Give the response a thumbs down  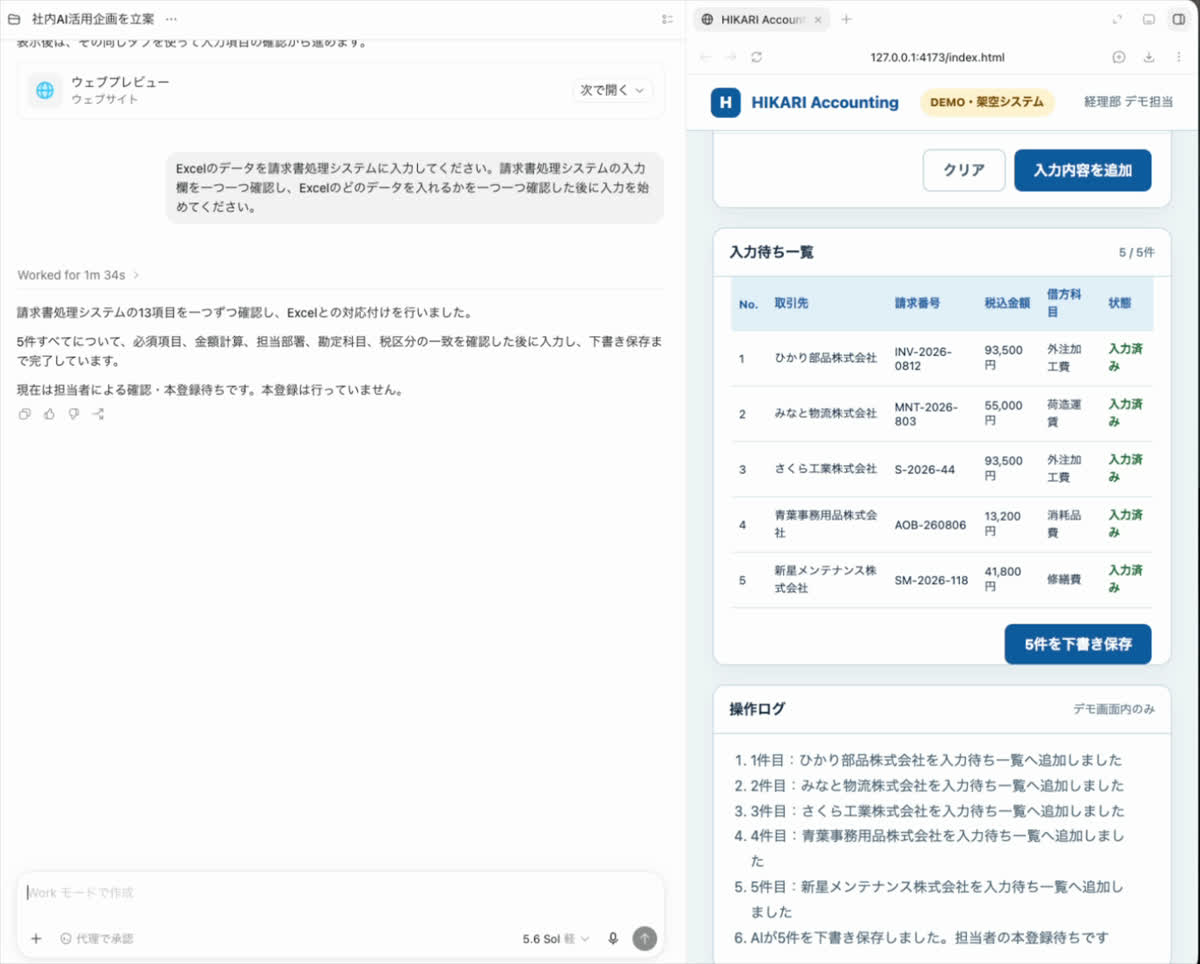point(74,414)
